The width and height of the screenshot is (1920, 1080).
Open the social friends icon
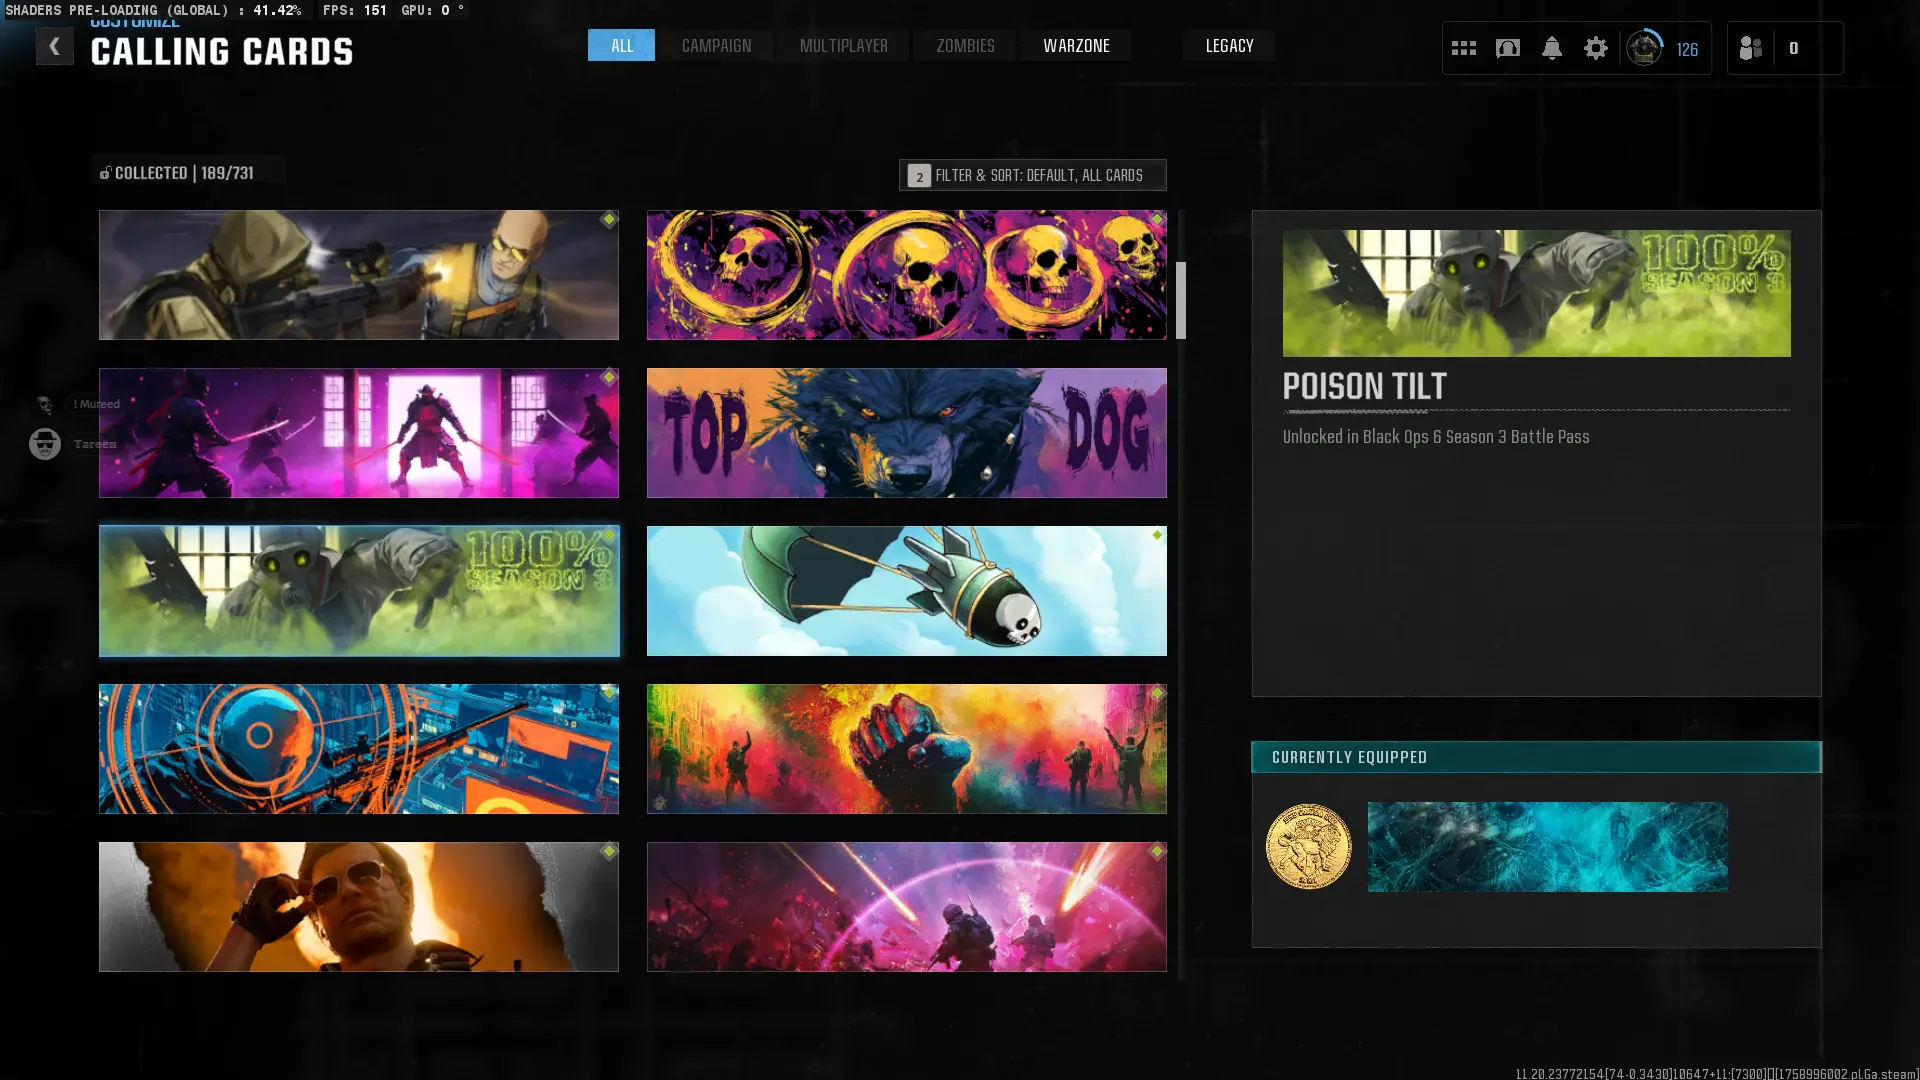(1750, 48)
